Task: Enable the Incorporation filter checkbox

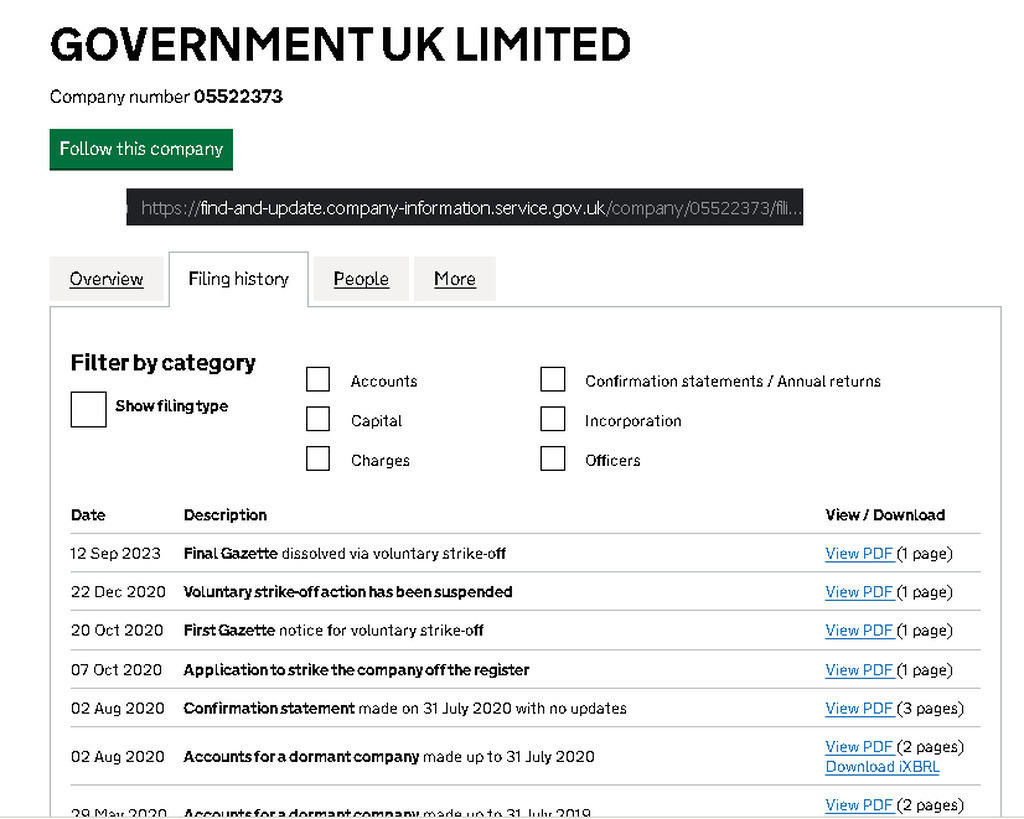Action: tap(553, 419)
